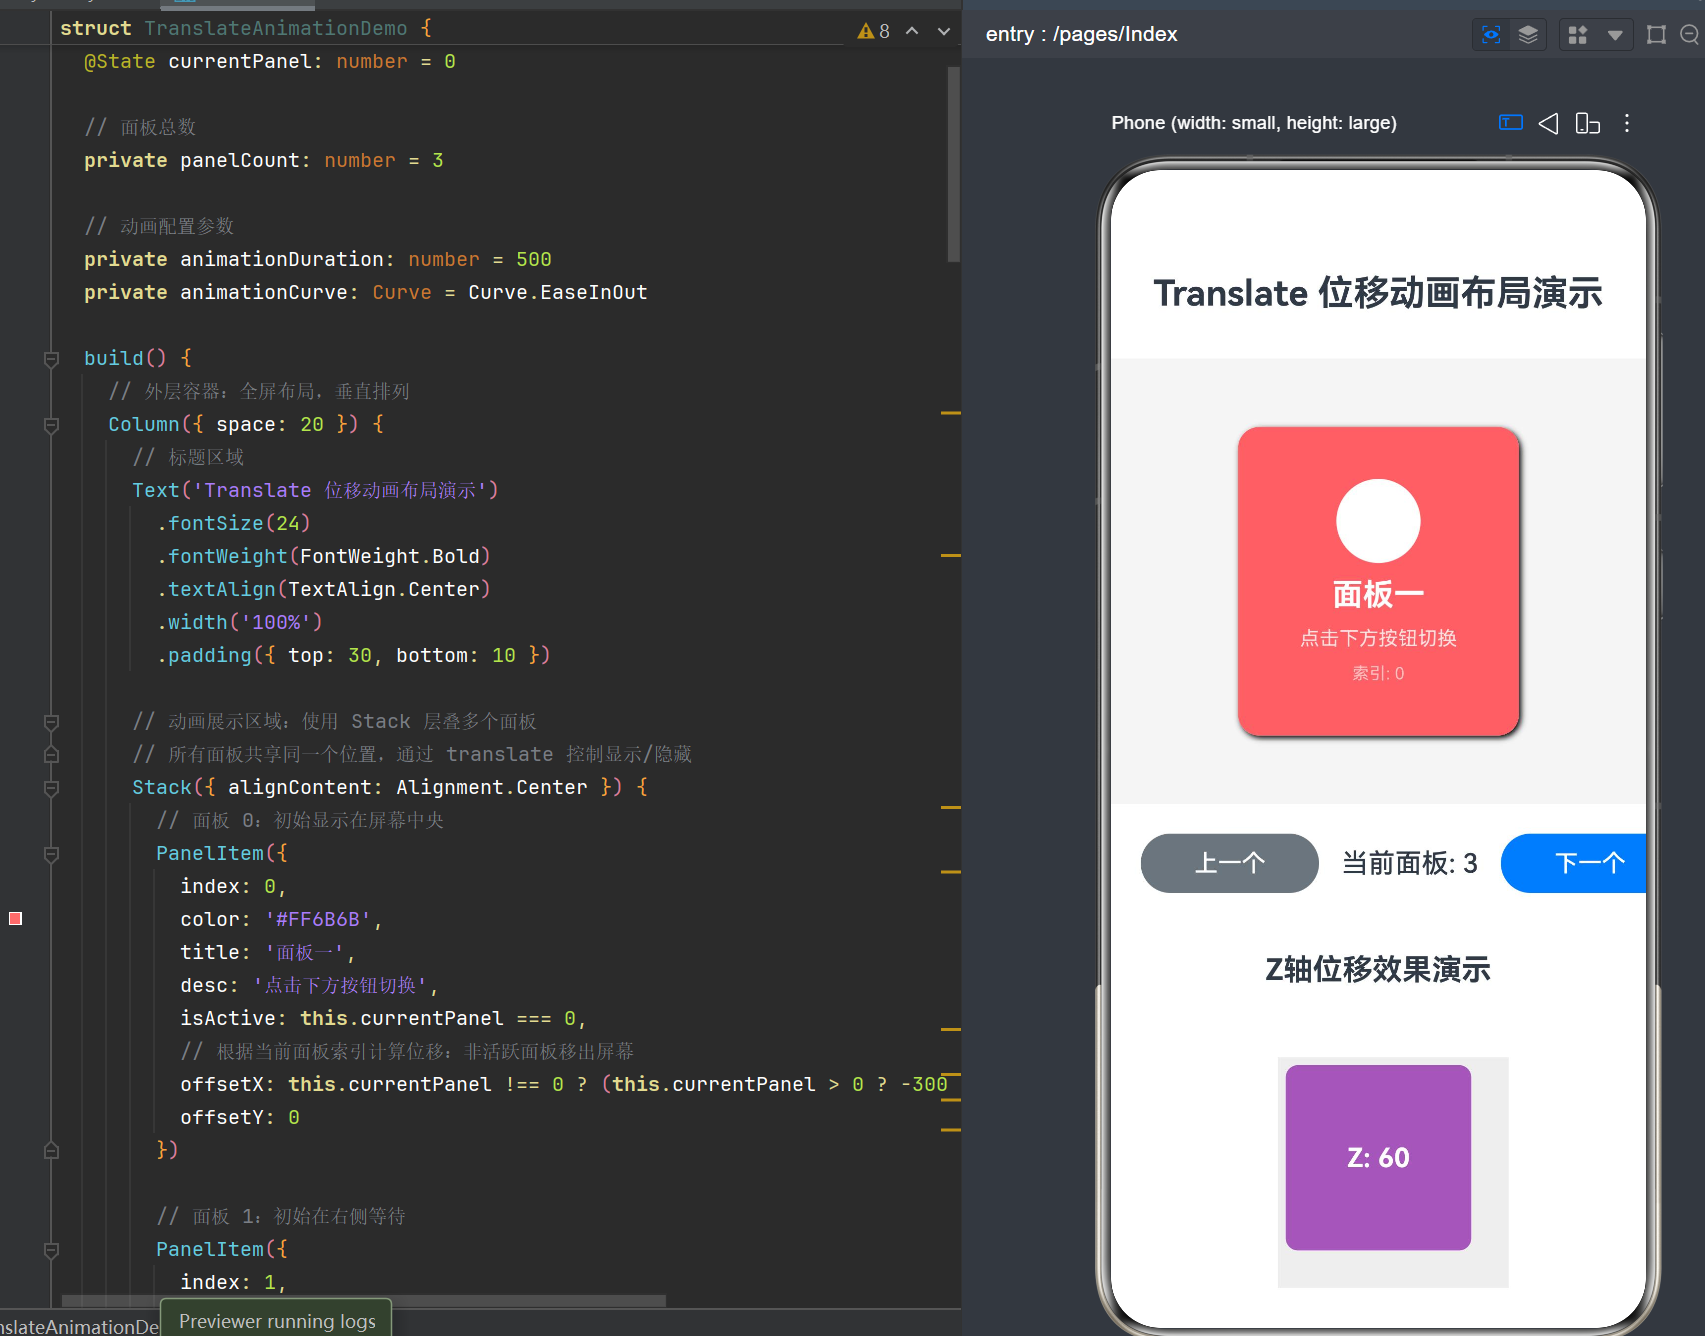This screenshot has height=1336, width=1705.
Task: Click the Z轴位移效果演示 heading in preview
Action: [1378, 969]
